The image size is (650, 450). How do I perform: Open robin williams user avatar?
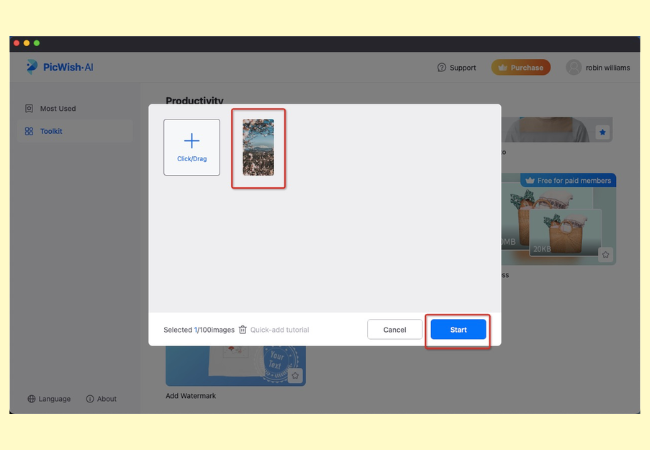[x=573, y=68]
